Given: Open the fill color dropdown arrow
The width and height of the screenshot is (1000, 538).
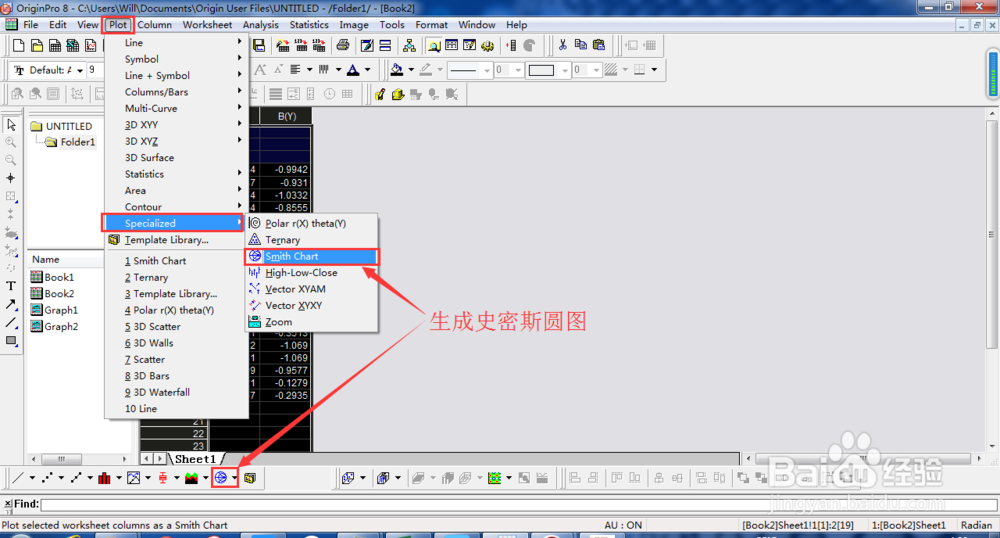Looking at the screenshot, I should pos(411,70).
